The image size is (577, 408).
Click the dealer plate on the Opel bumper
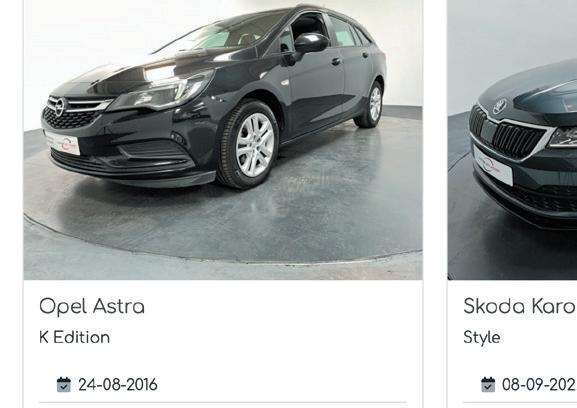62,142
